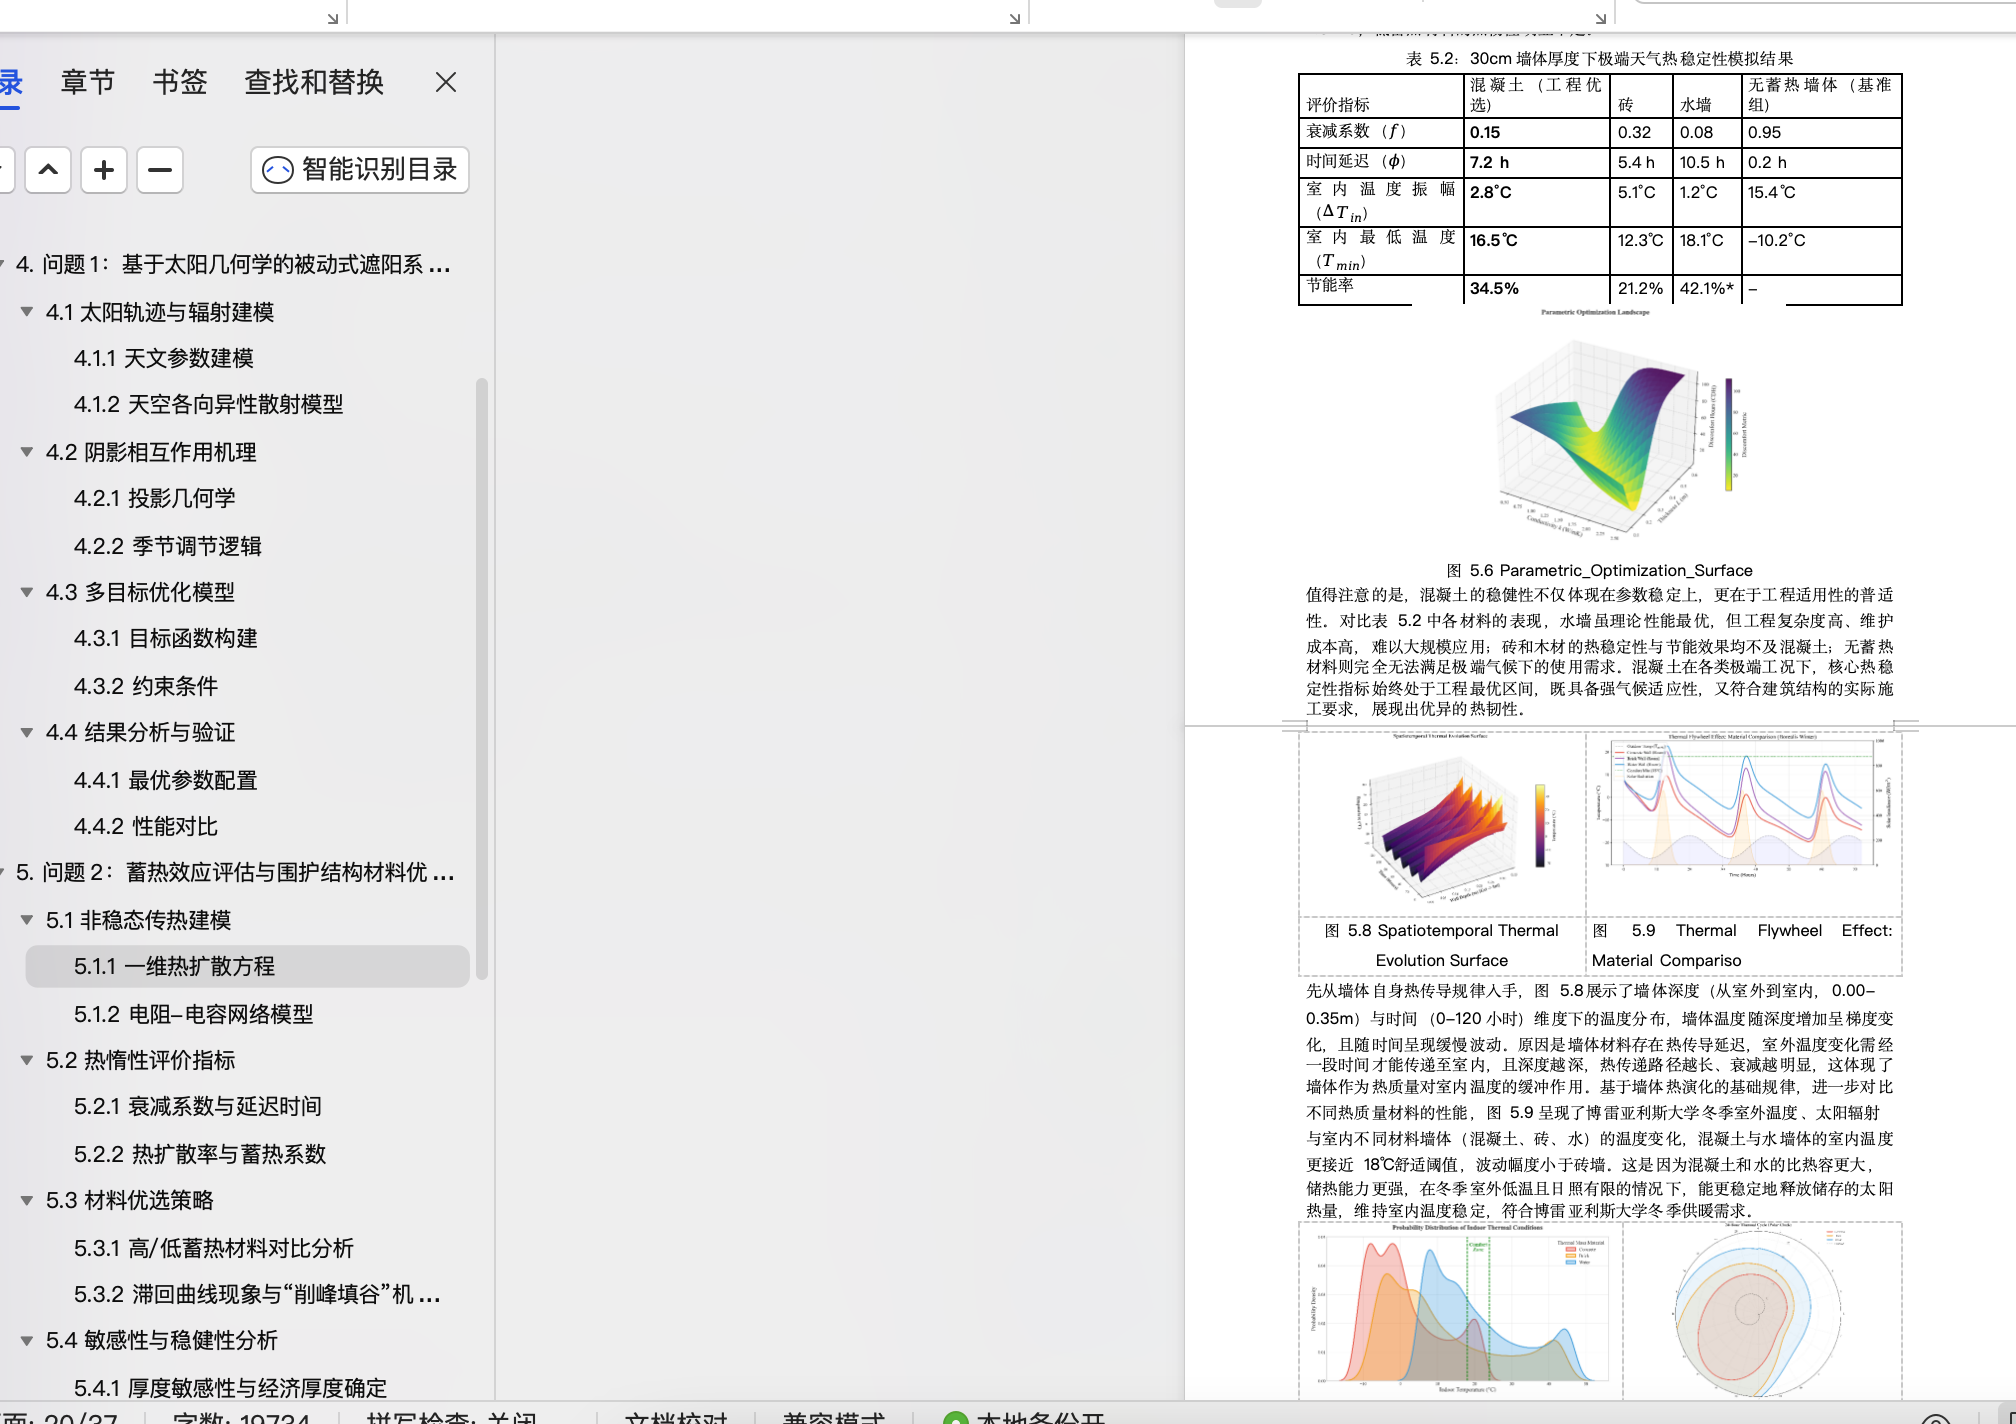Switch to the 章节 tab
Viewport: 2016px width, 1424px height.
pos(88,82)
